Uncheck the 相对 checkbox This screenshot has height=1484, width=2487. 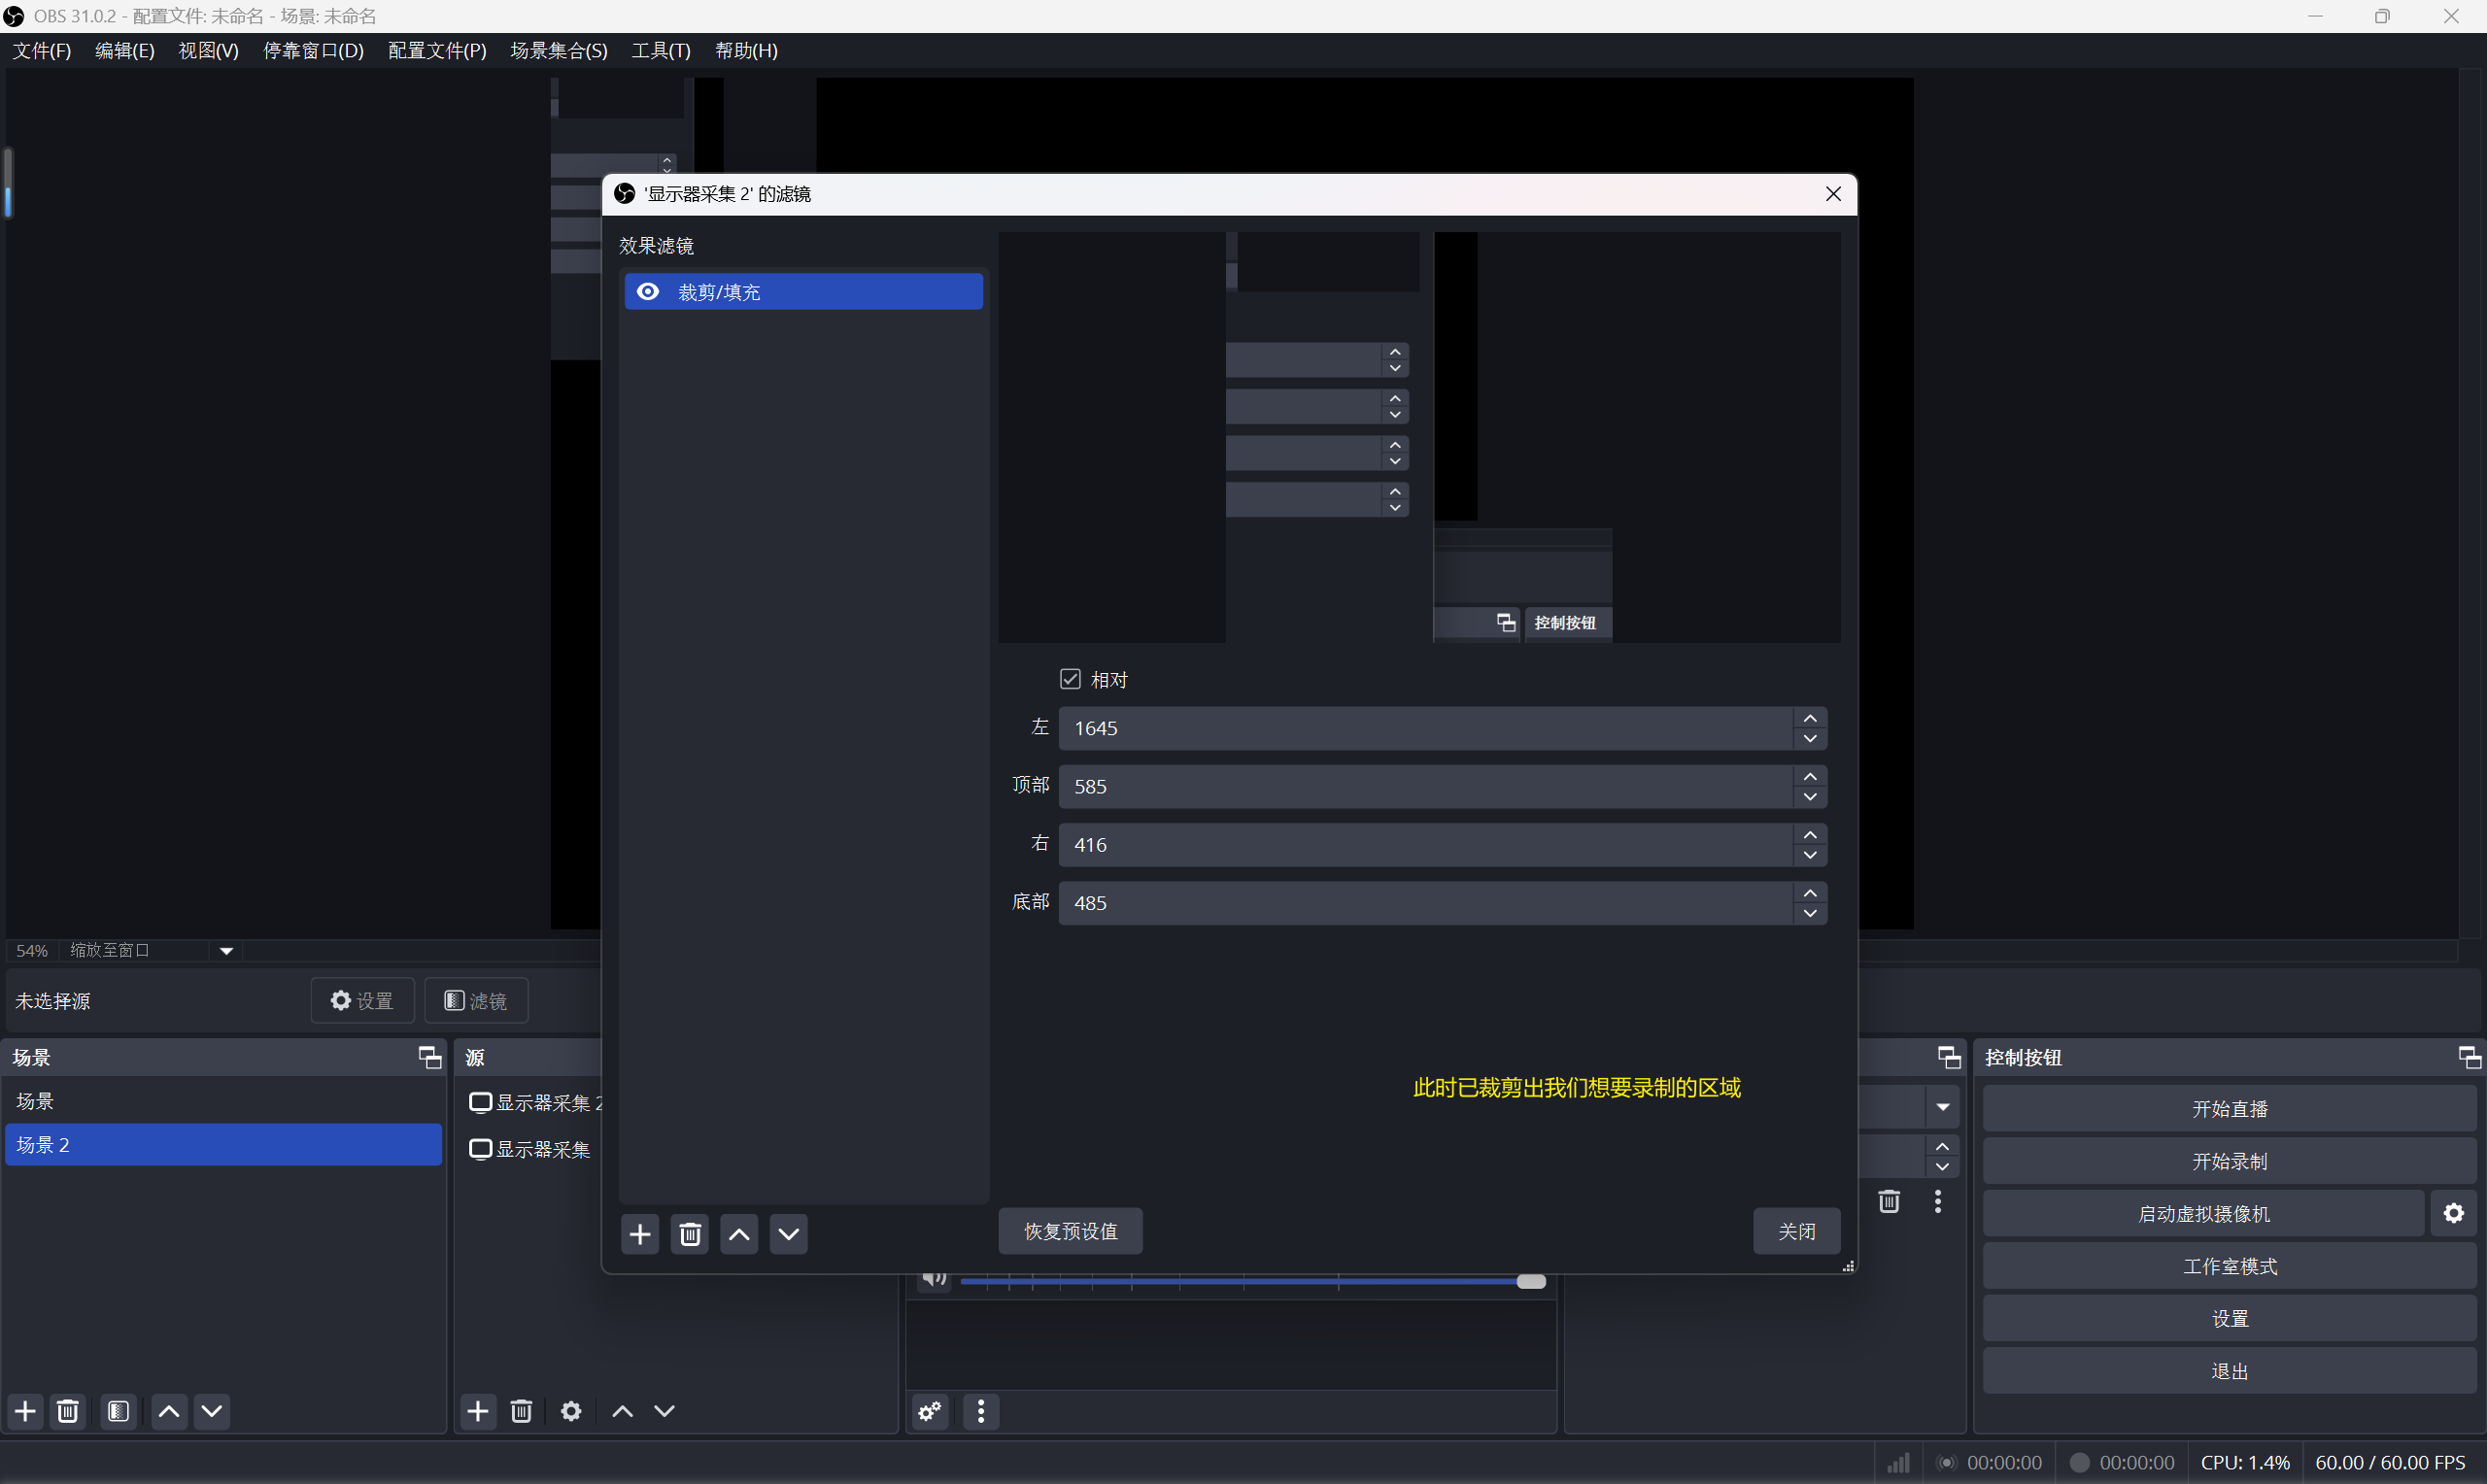(x=1070, y=678)
